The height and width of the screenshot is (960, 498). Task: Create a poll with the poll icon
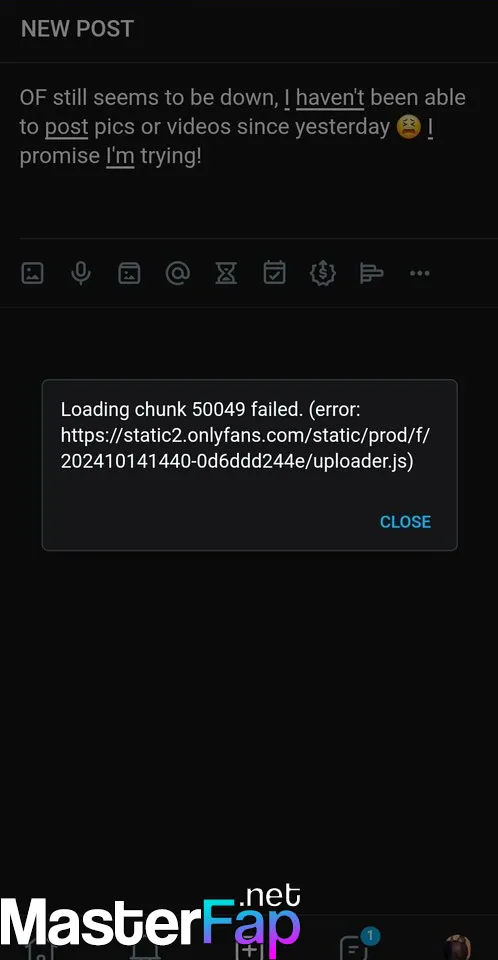coord(371,273)
